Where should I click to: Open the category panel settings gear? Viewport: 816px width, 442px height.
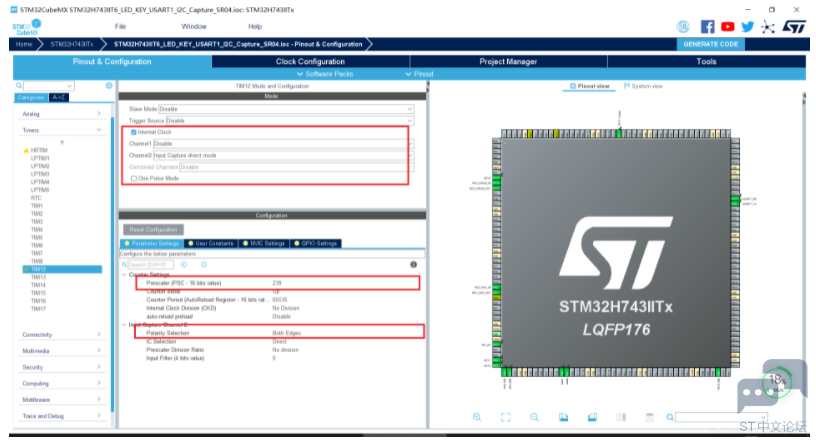109,85
